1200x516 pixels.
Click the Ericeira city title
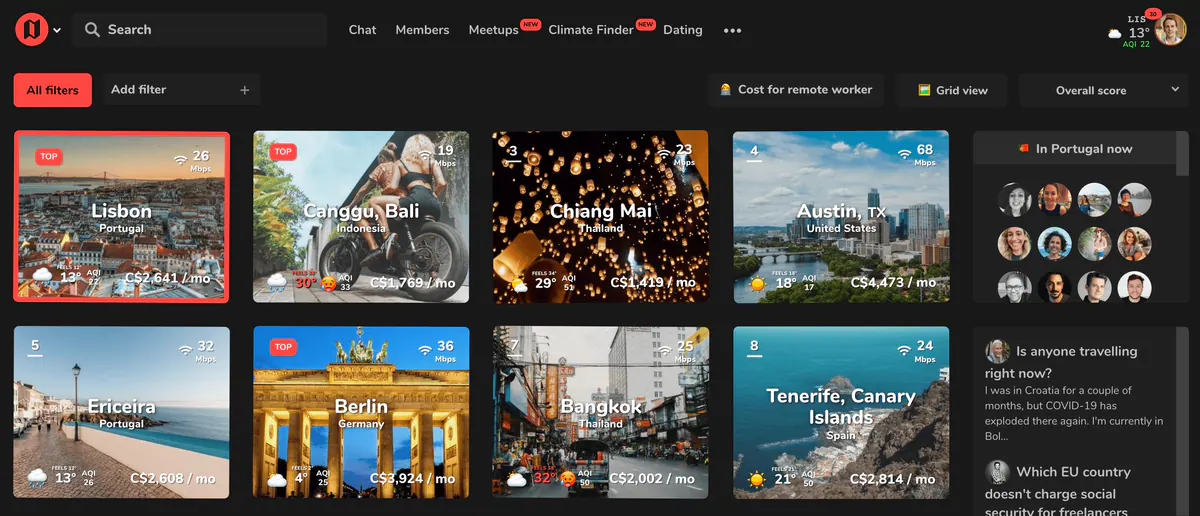pos(122,407)
